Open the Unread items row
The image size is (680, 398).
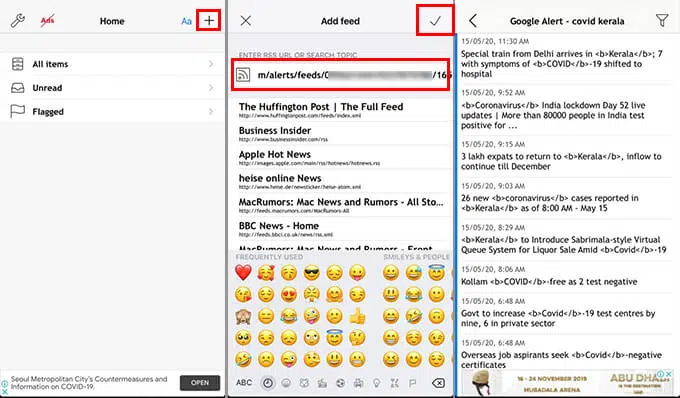(113, 88)
